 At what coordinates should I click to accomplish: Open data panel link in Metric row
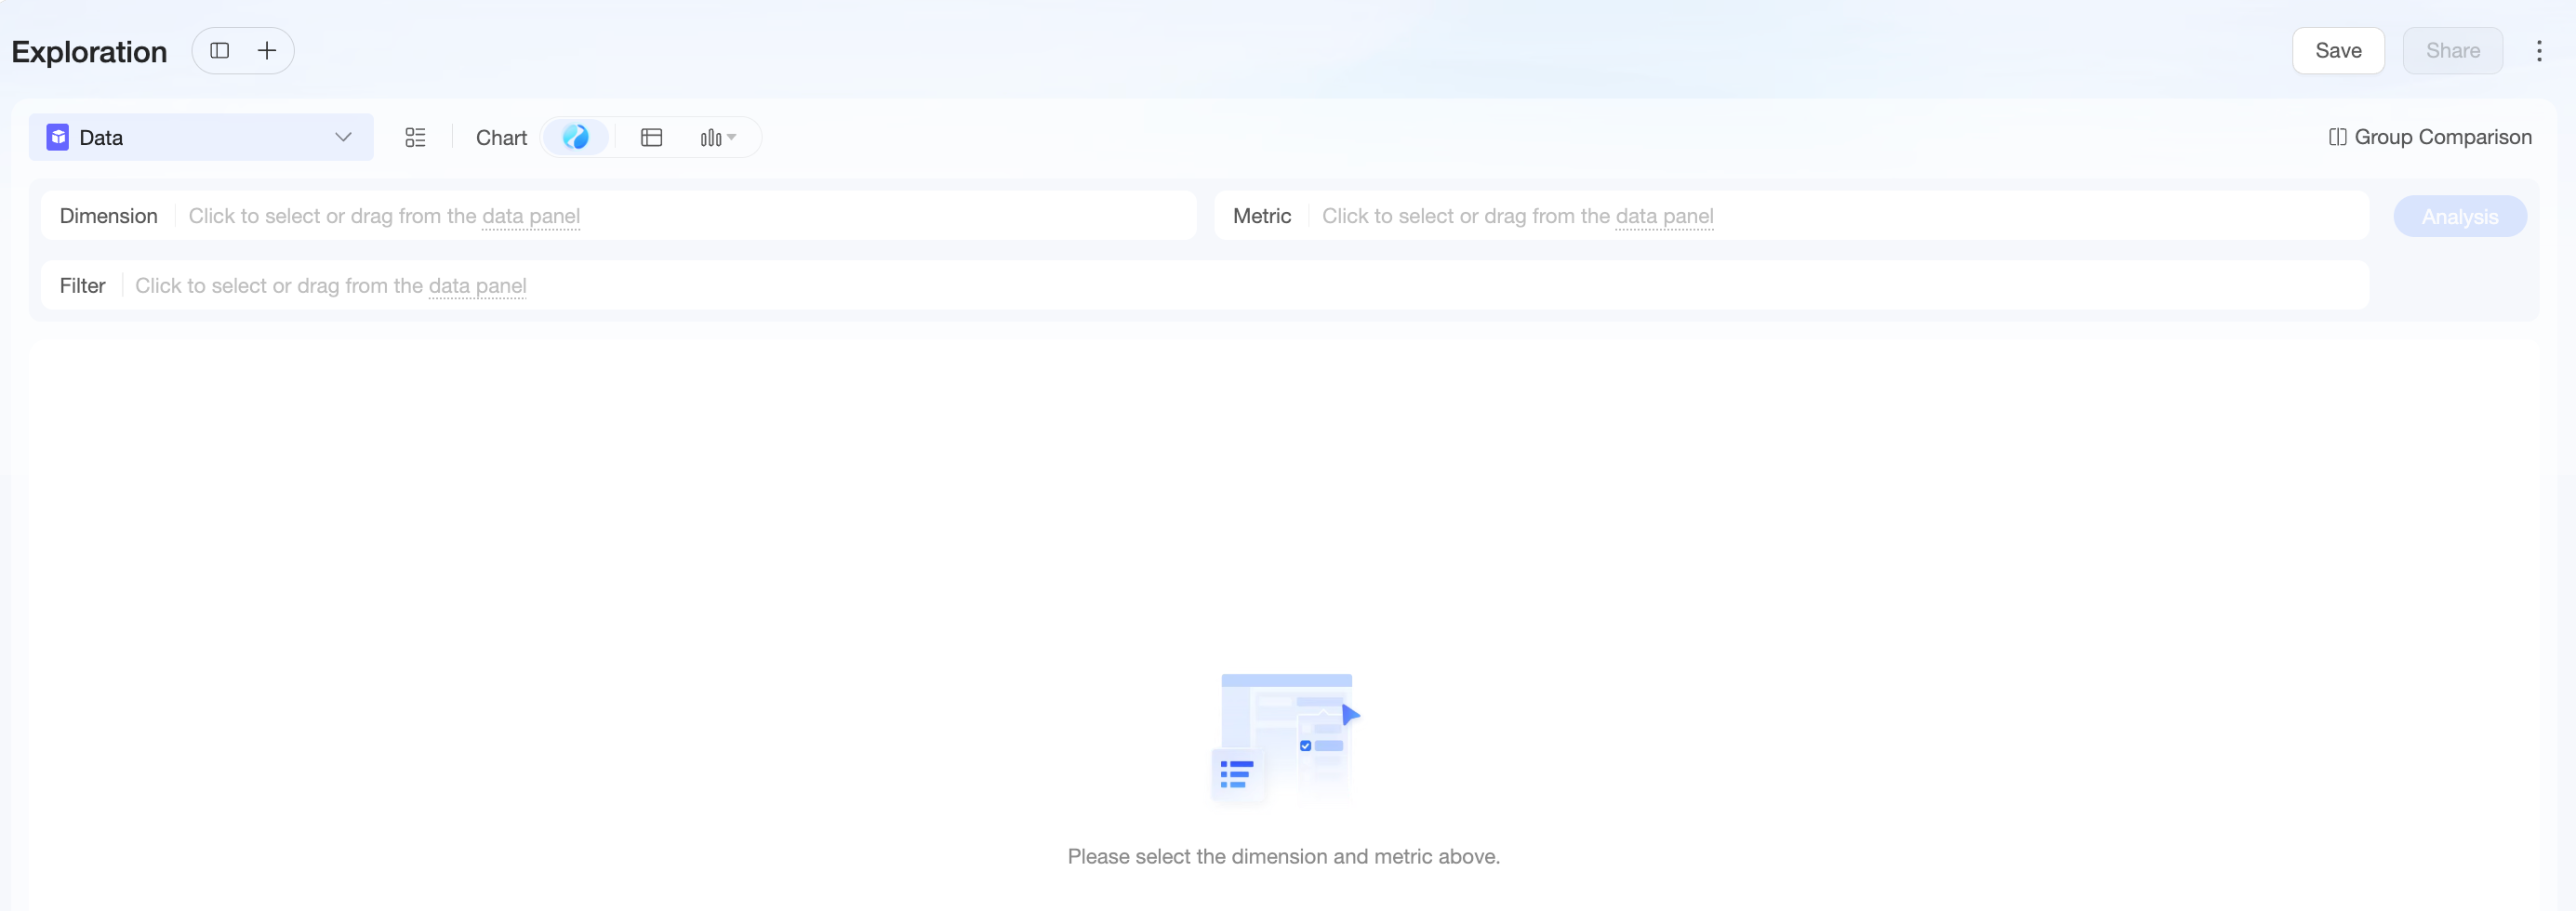pyautogui.click(x=1664, y=216)
